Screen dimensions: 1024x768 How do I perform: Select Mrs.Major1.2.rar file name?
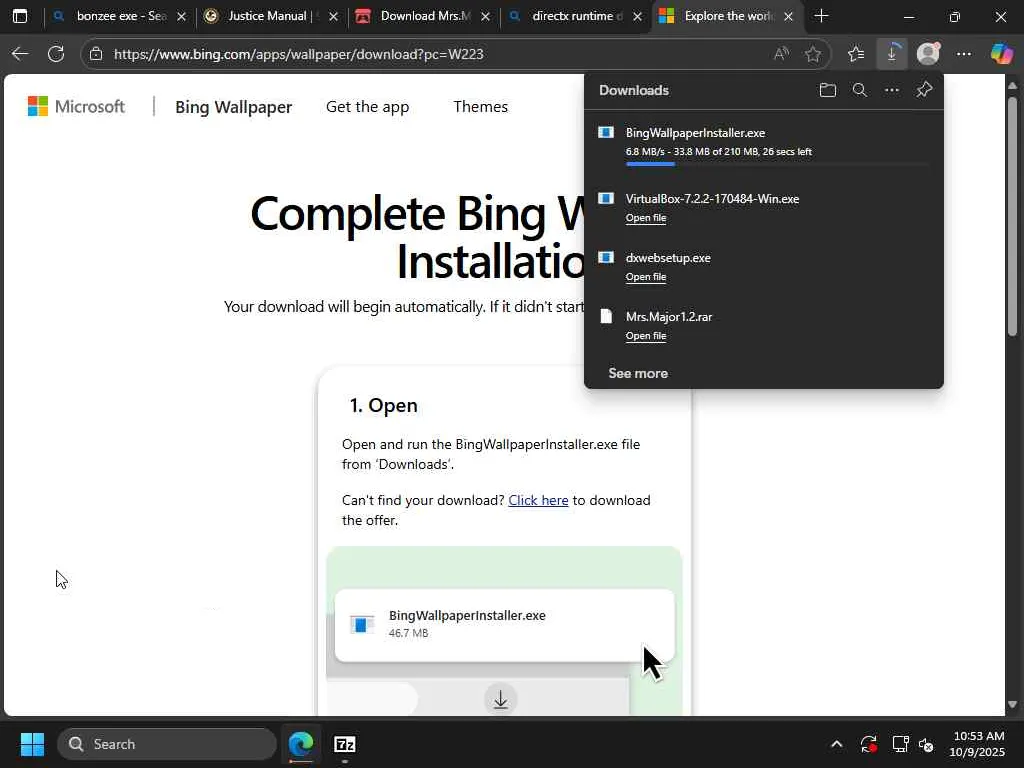tap(669, 317)
